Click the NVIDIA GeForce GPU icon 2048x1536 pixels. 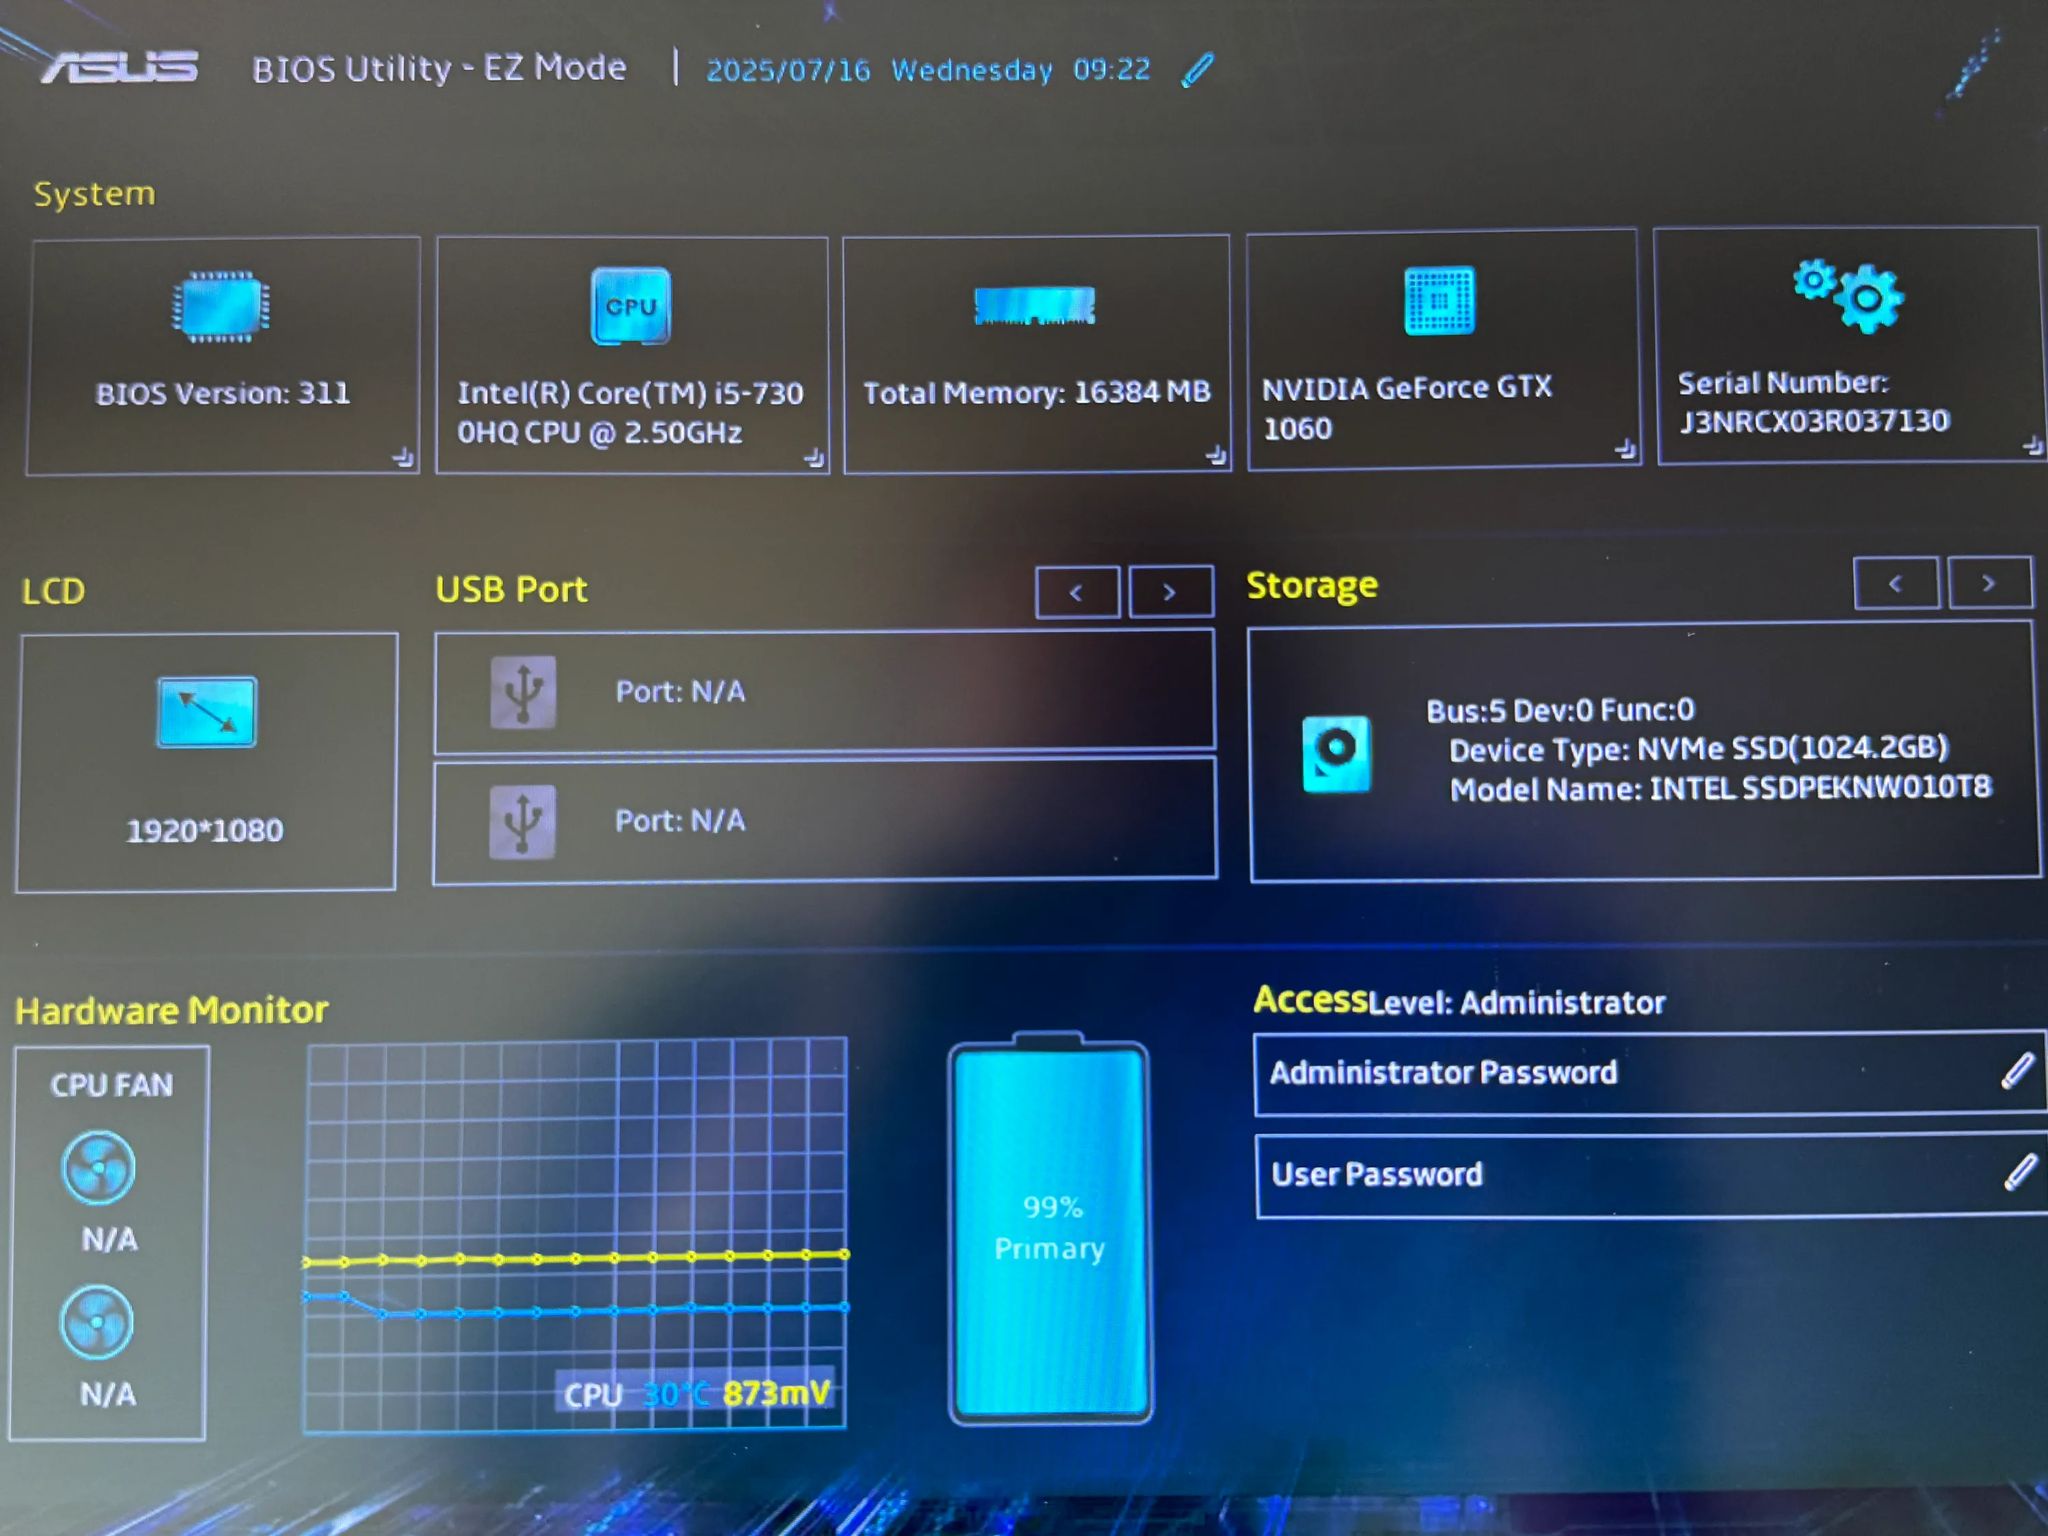click(1439, 300)
